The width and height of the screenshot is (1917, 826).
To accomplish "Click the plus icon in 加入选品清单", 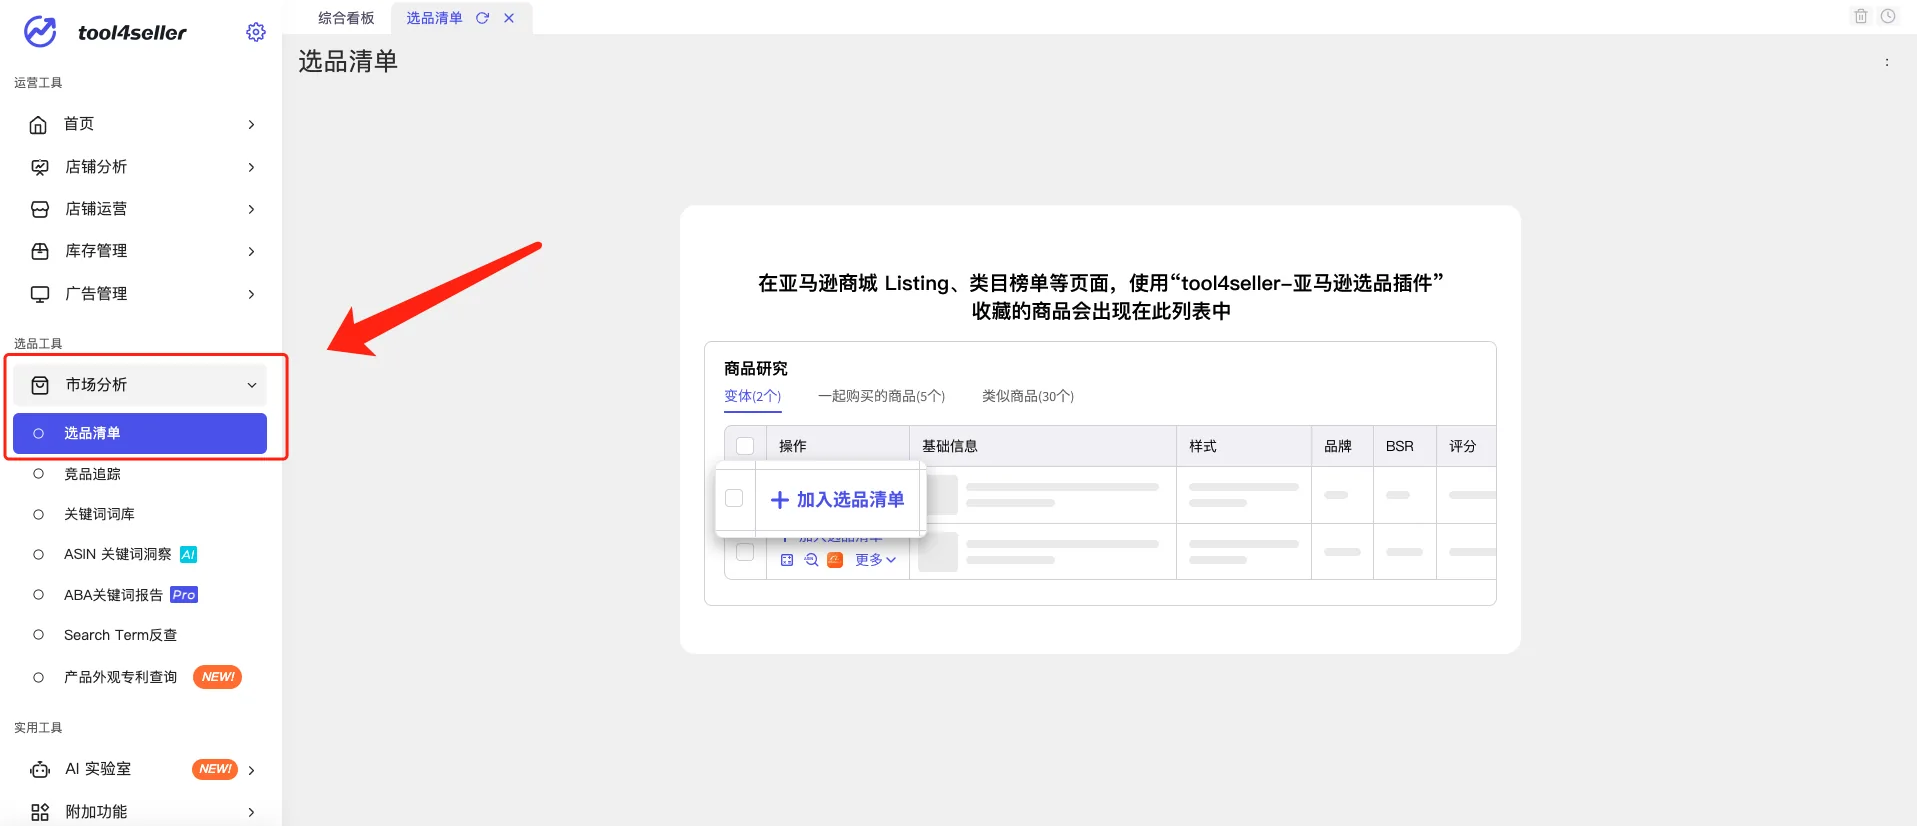I will (780, 500).
